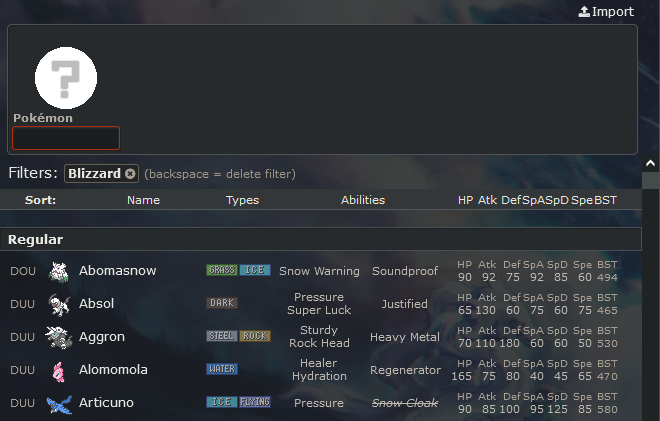Viewport: 660px width, 421px height.
Task: Click Alomomola's Regenerator ability
Action: [405, 370]
